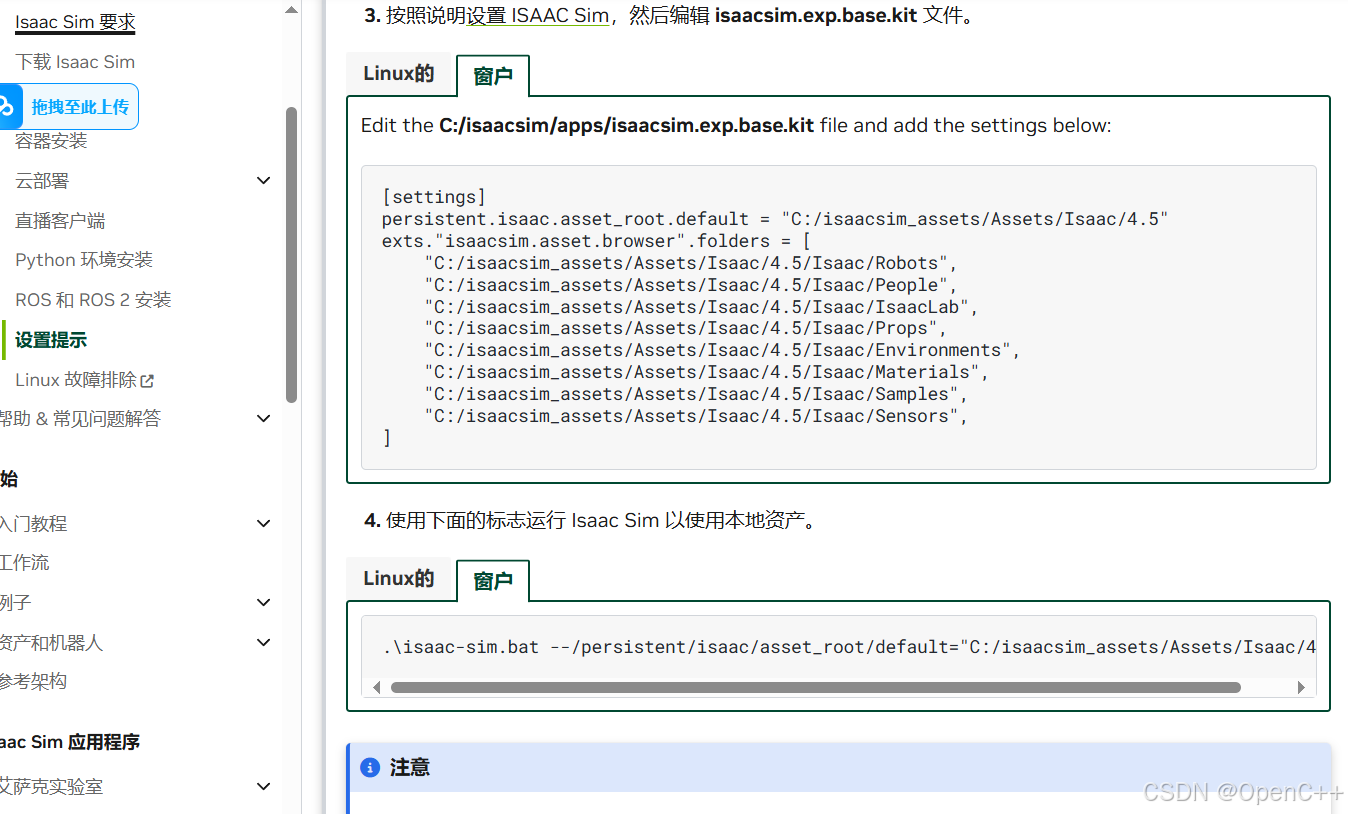The image size is (1348, 814).
Task: Expand the 资产和机器人 chevron
Action: [264, 642]
